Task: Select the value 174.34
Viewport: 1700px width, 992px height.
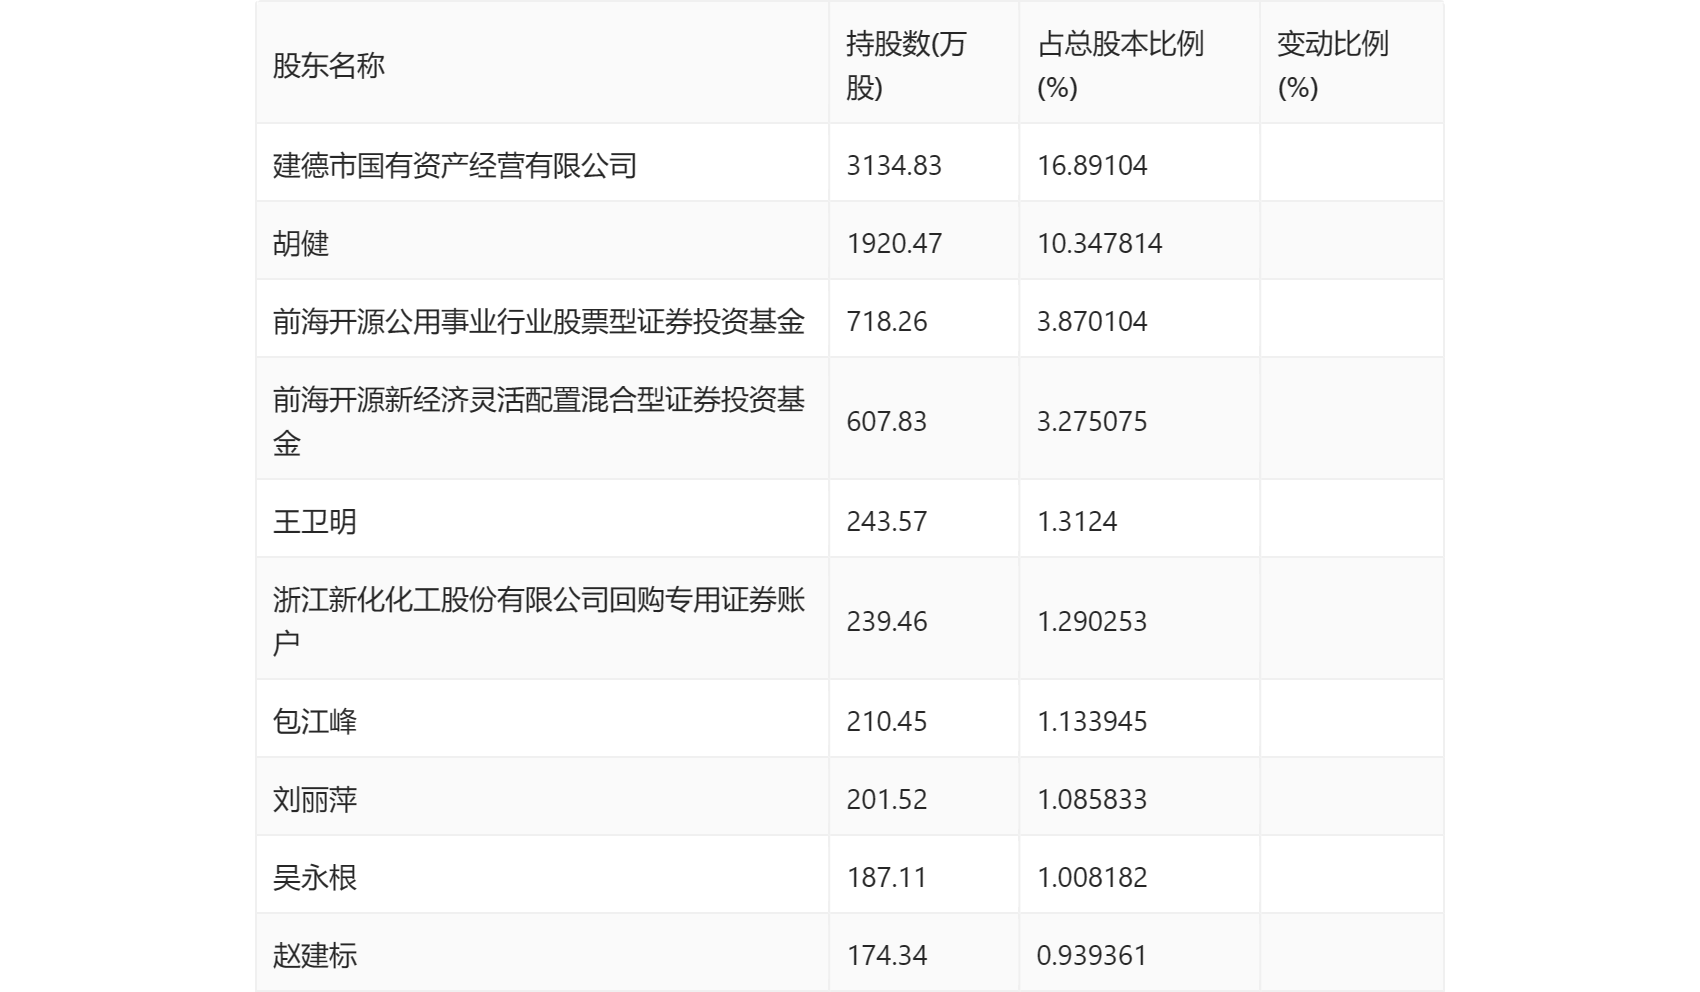Action: point(887,955)
